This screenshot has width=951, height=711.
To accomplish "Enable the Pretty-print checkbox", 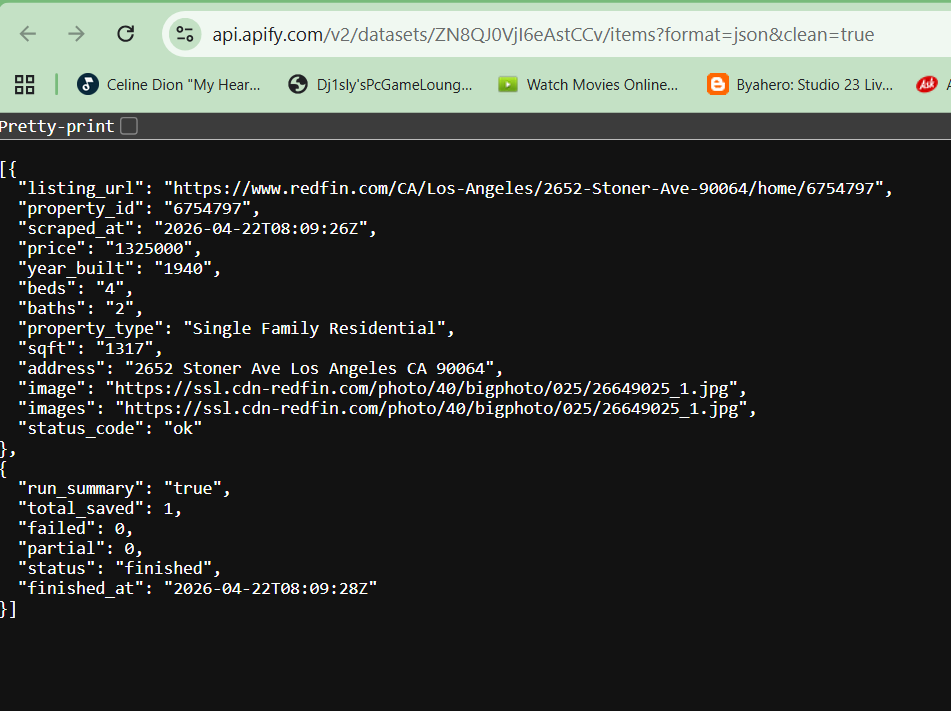I will coord(129,126).
